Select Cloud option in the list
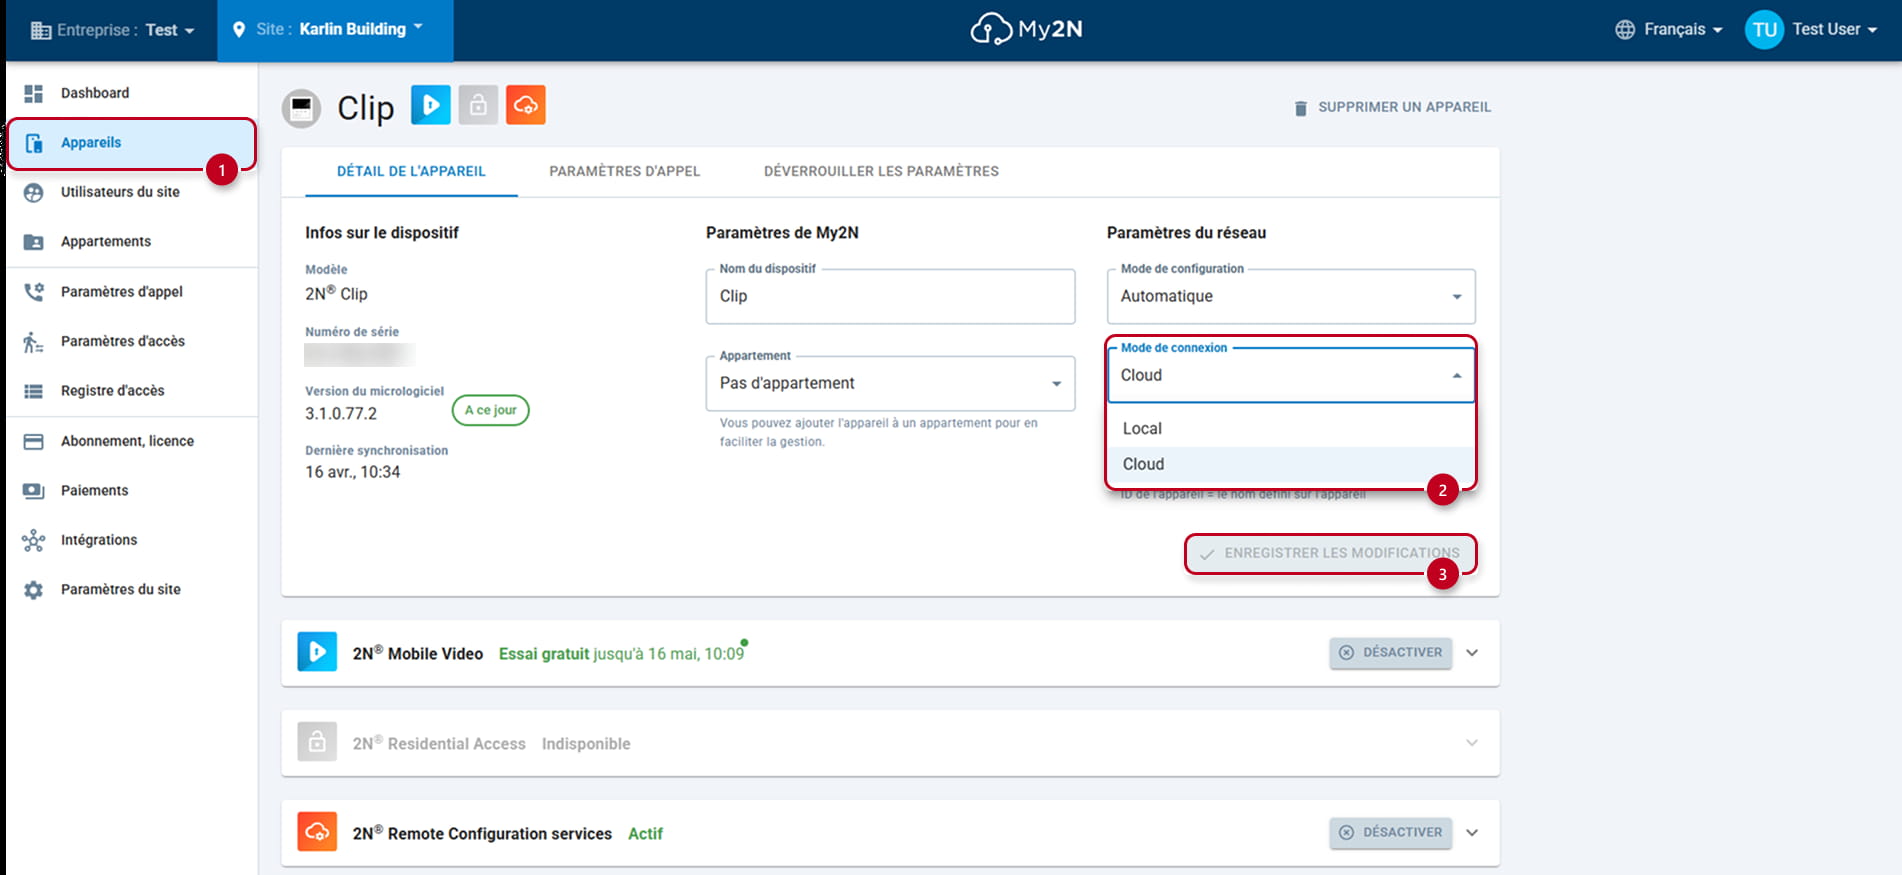1902x875 pixels. (x=1291, y=465)
